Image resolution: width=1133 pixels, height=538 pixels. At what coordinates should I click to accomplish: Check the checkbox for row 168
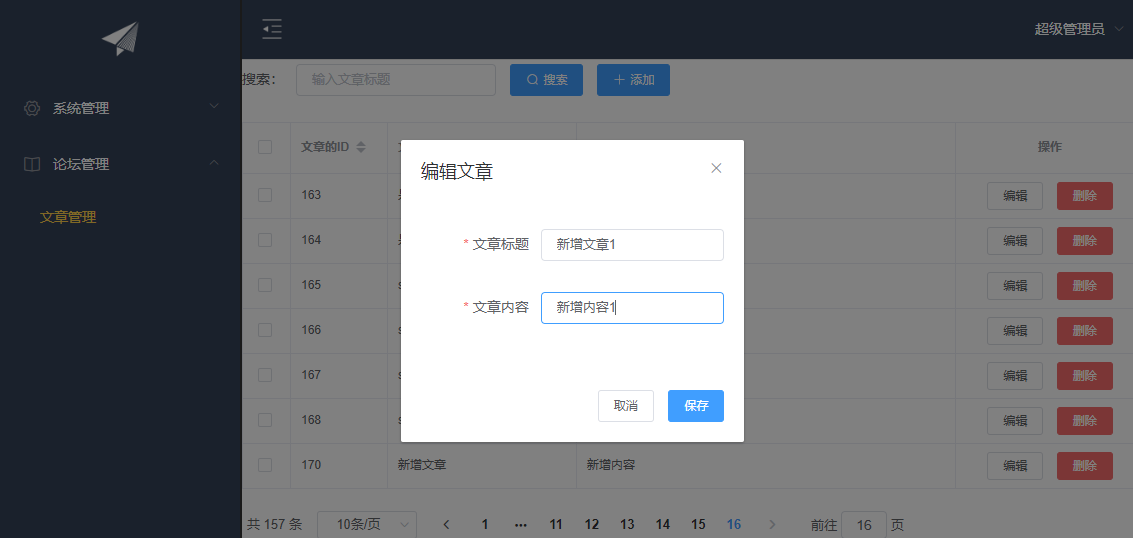tap(265, 420)
